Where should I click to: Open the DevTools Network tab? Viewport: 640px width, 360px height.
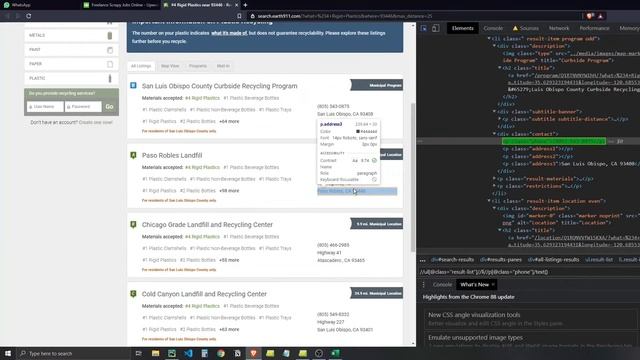pyautogui.click(x=559, y=28)
